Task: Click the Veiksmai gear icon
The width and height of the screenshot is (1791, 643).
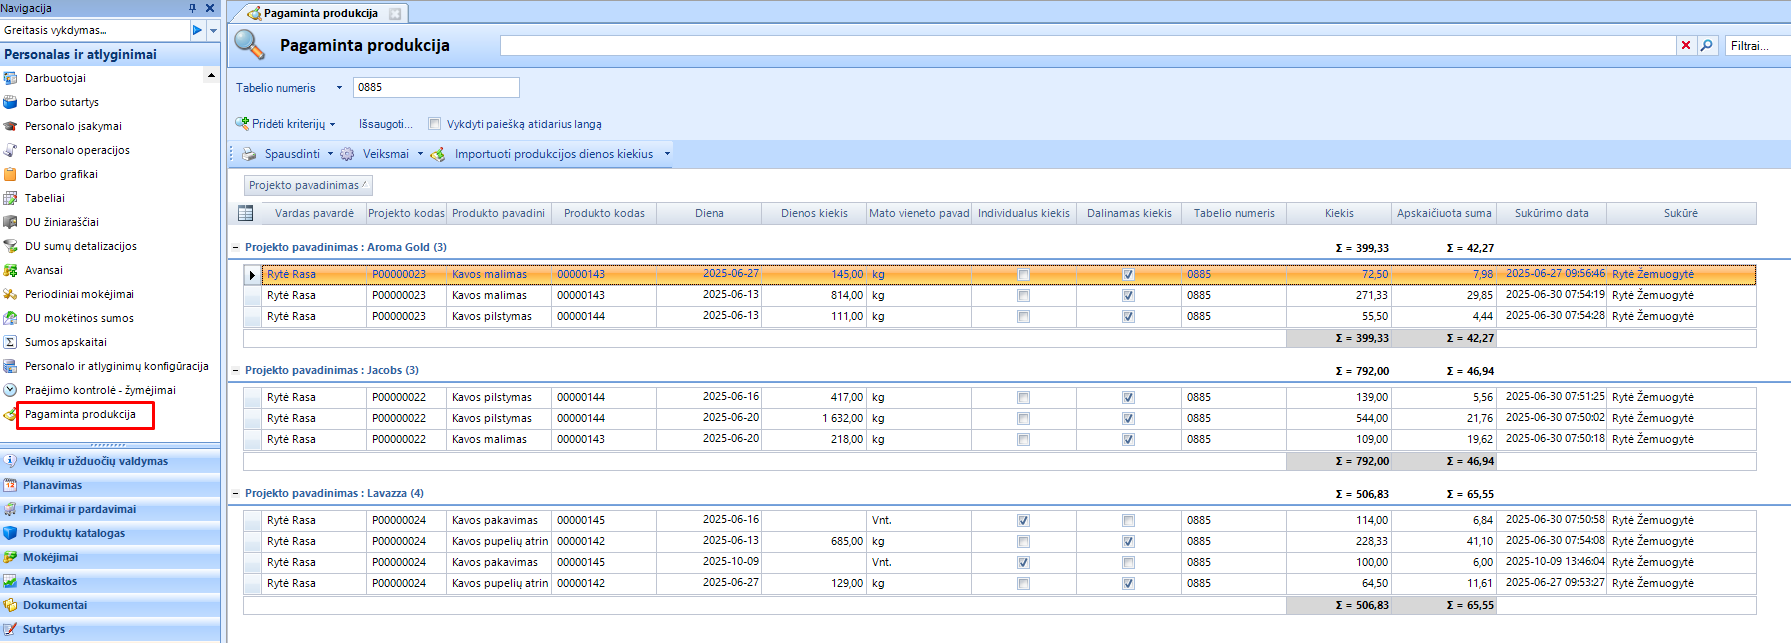Action: pyautogui.click(x=347, y=154)
